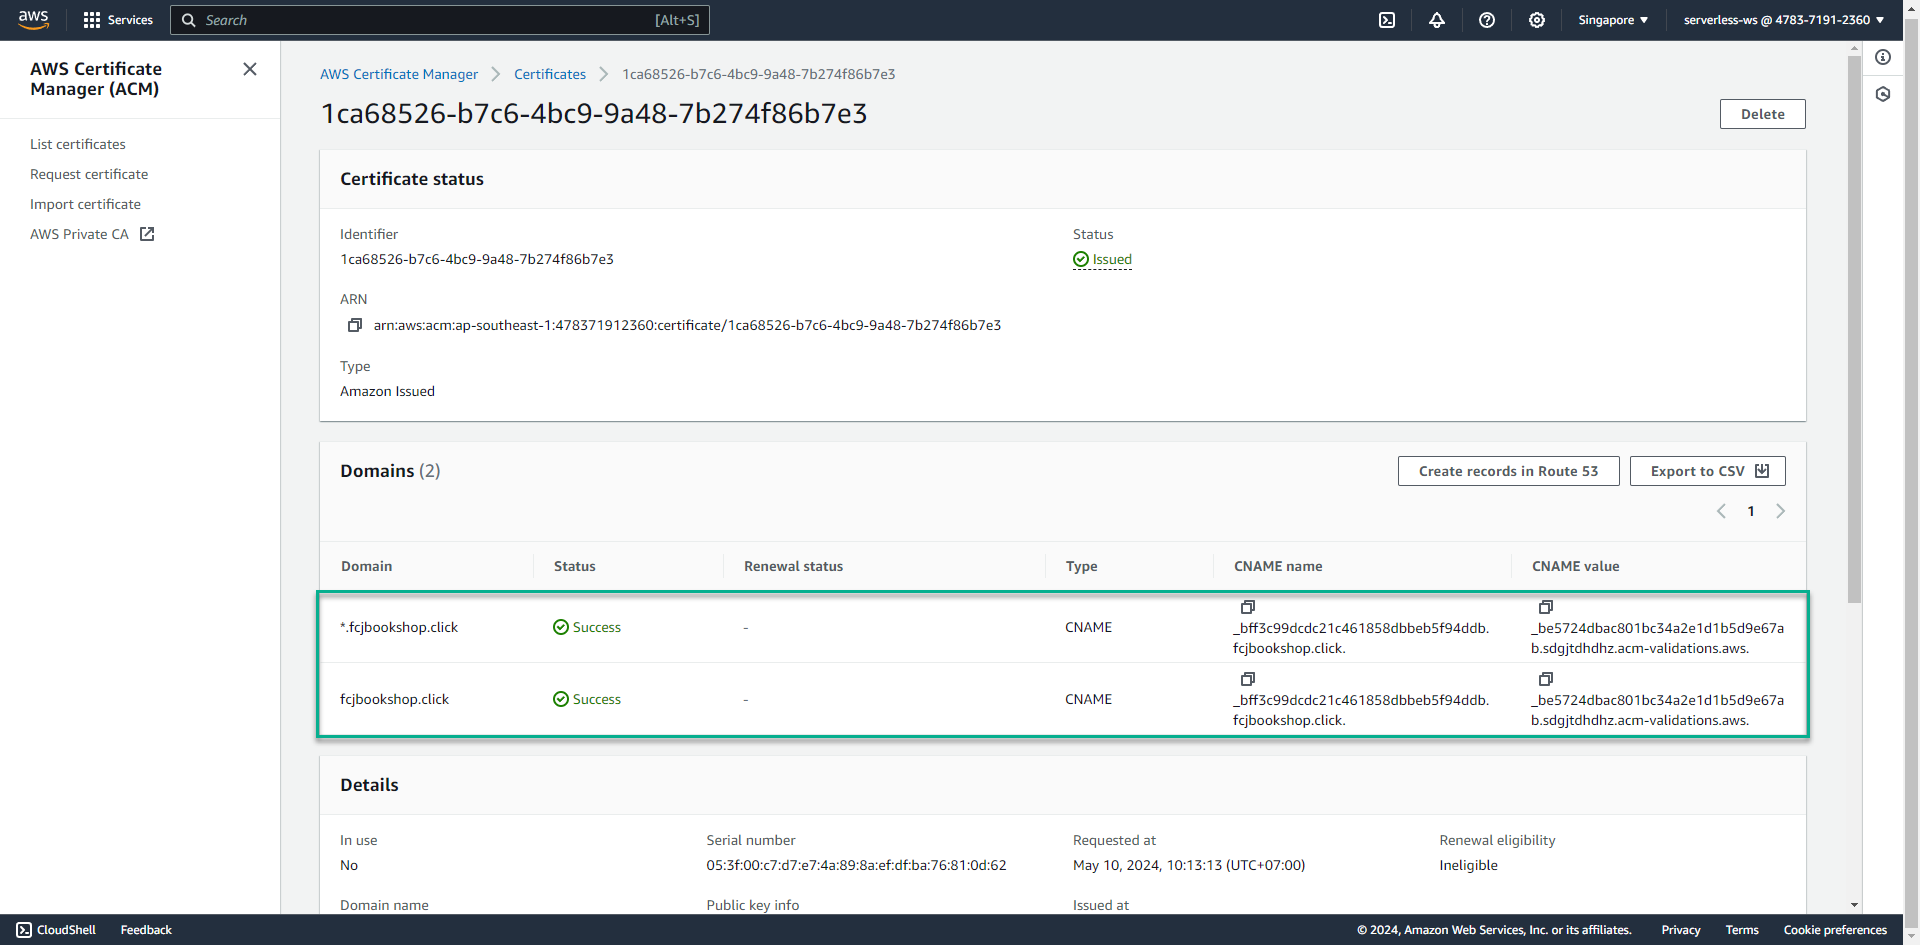This screenshot has height=945, width=1920.
Task: Click the Ineligible renewal eligibility value
Action: click(x=1468, y=865)
